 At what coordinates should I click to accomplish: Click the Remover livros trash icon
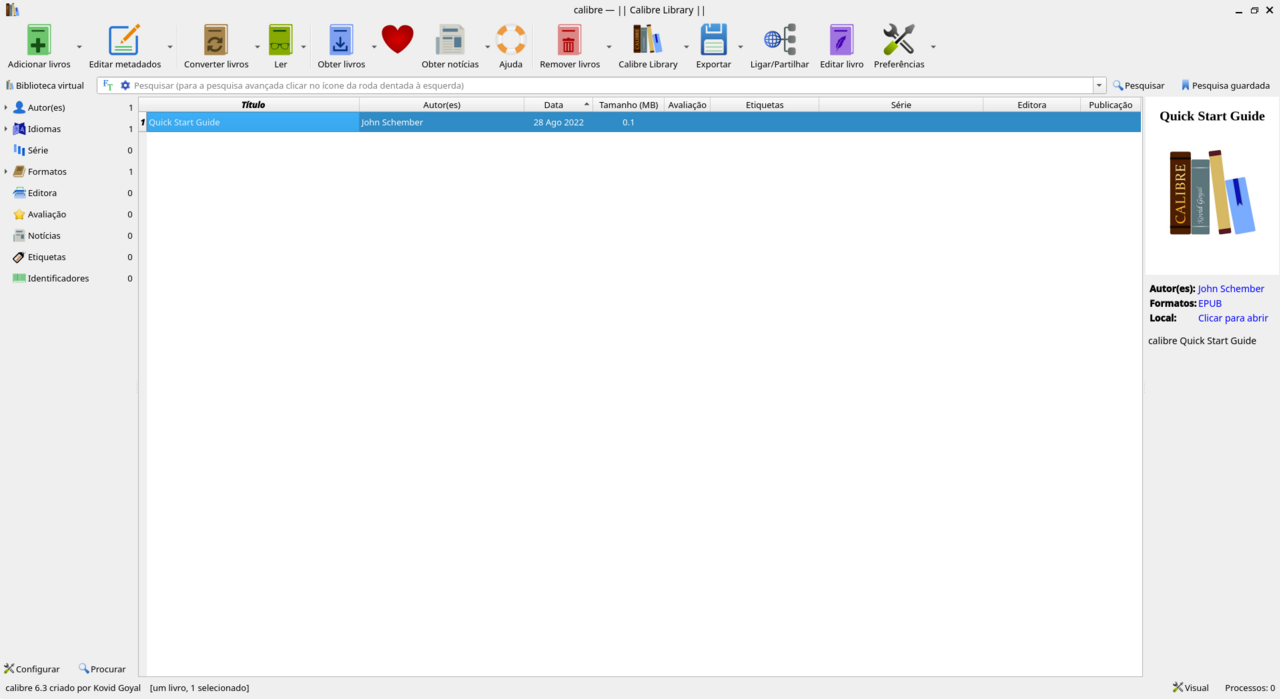point(569,40)
